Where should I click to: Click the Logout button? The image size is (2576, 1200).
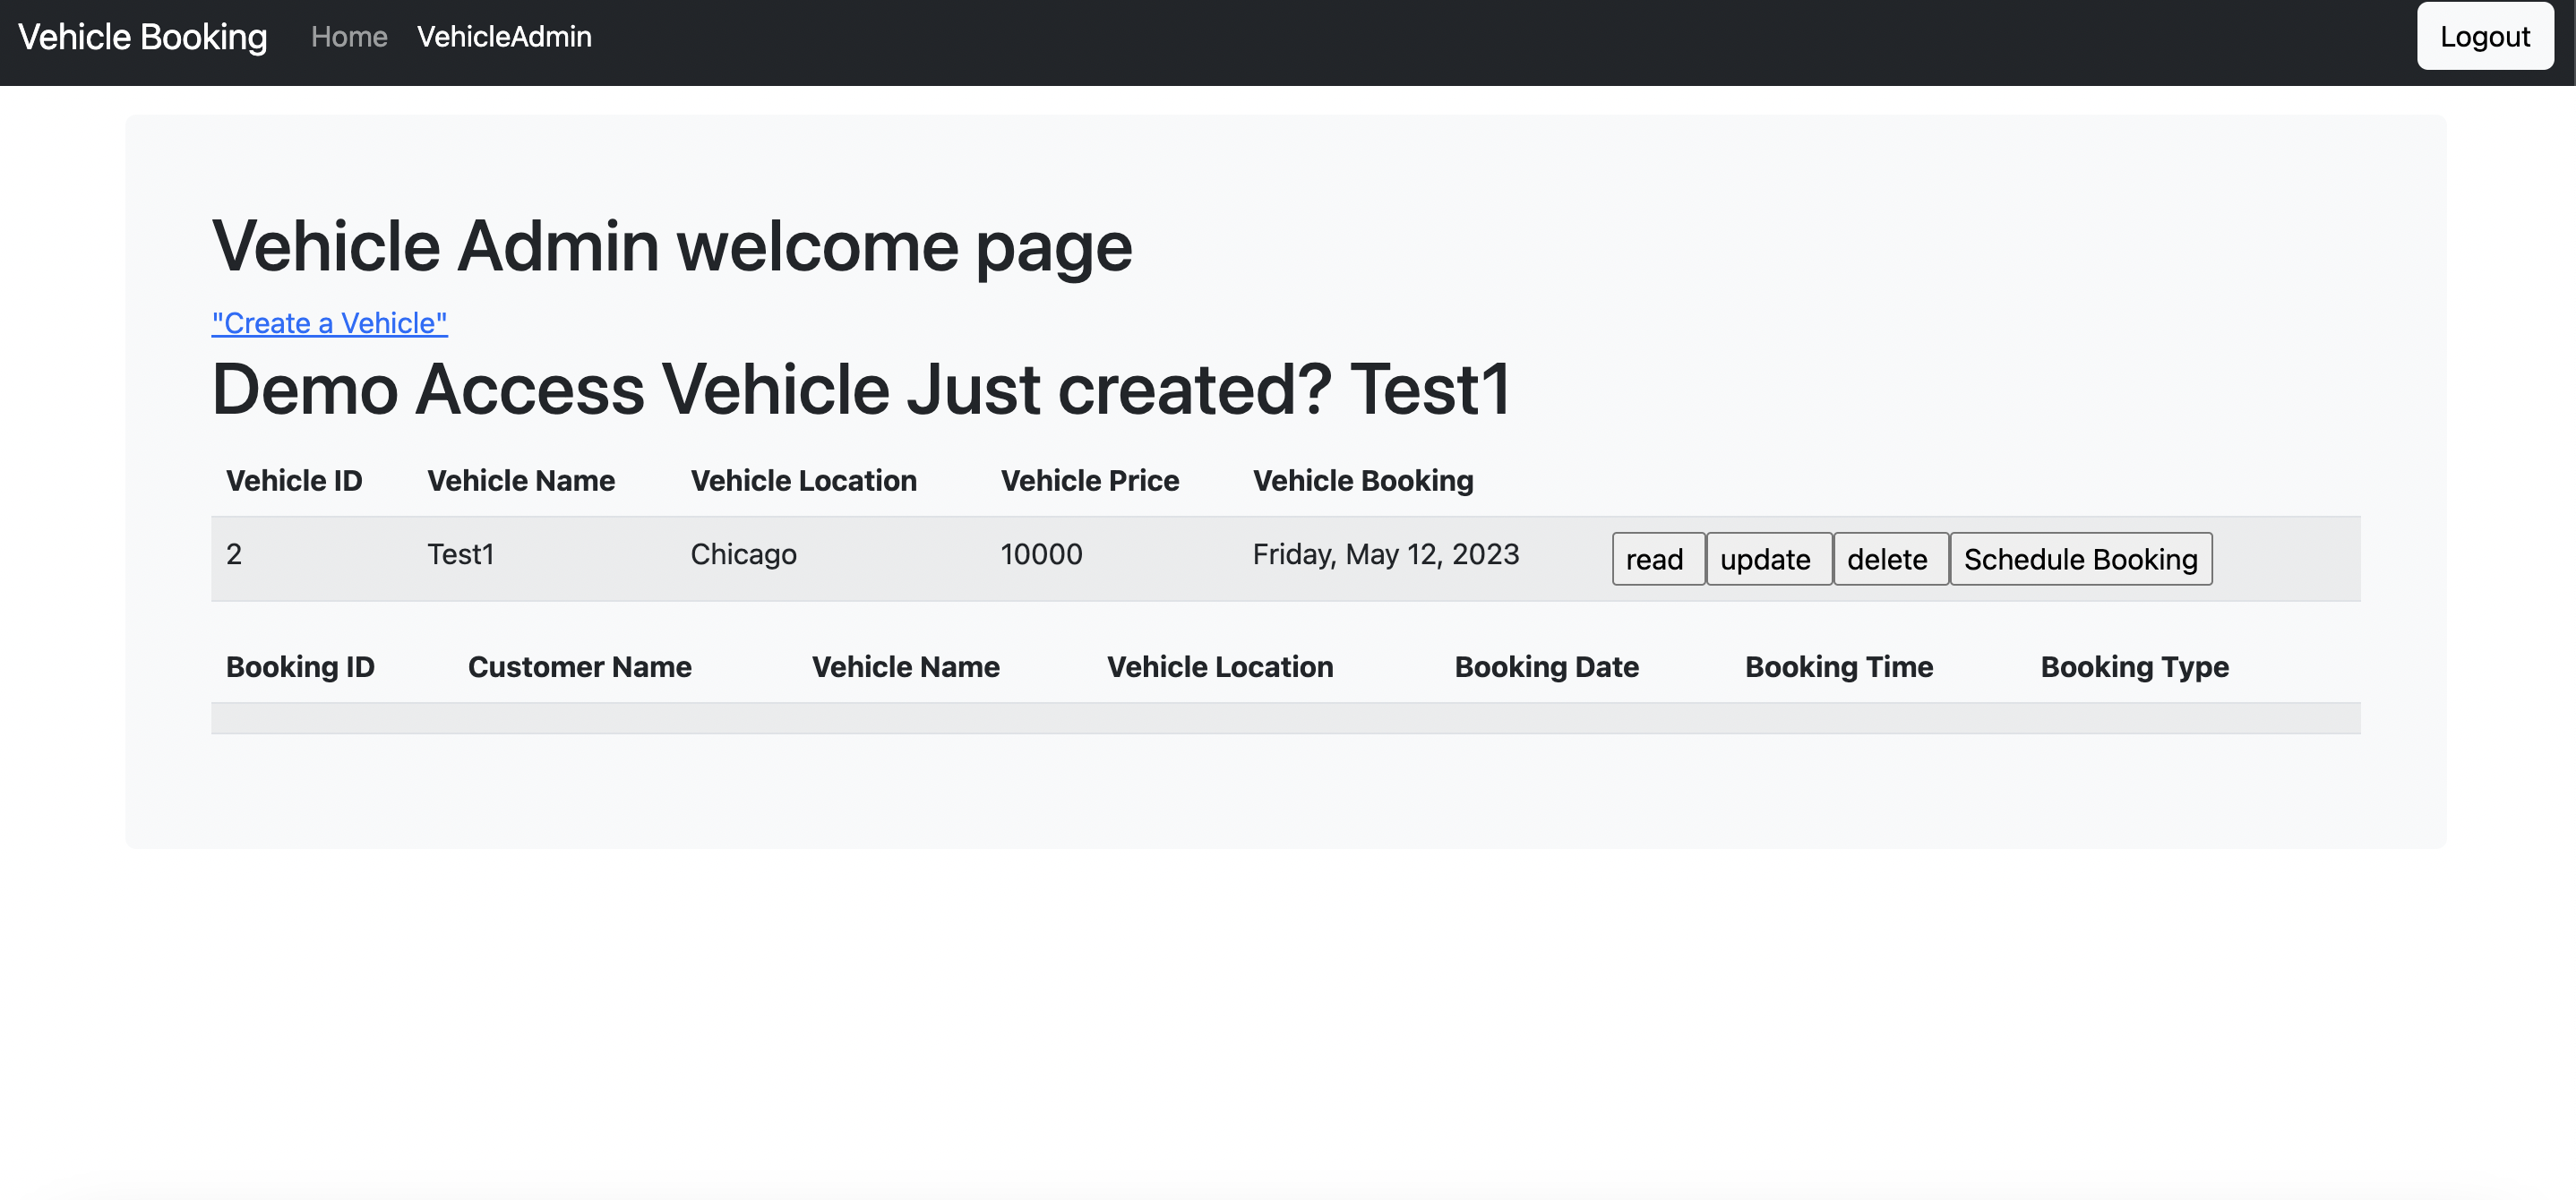[x=2484, y=36]
